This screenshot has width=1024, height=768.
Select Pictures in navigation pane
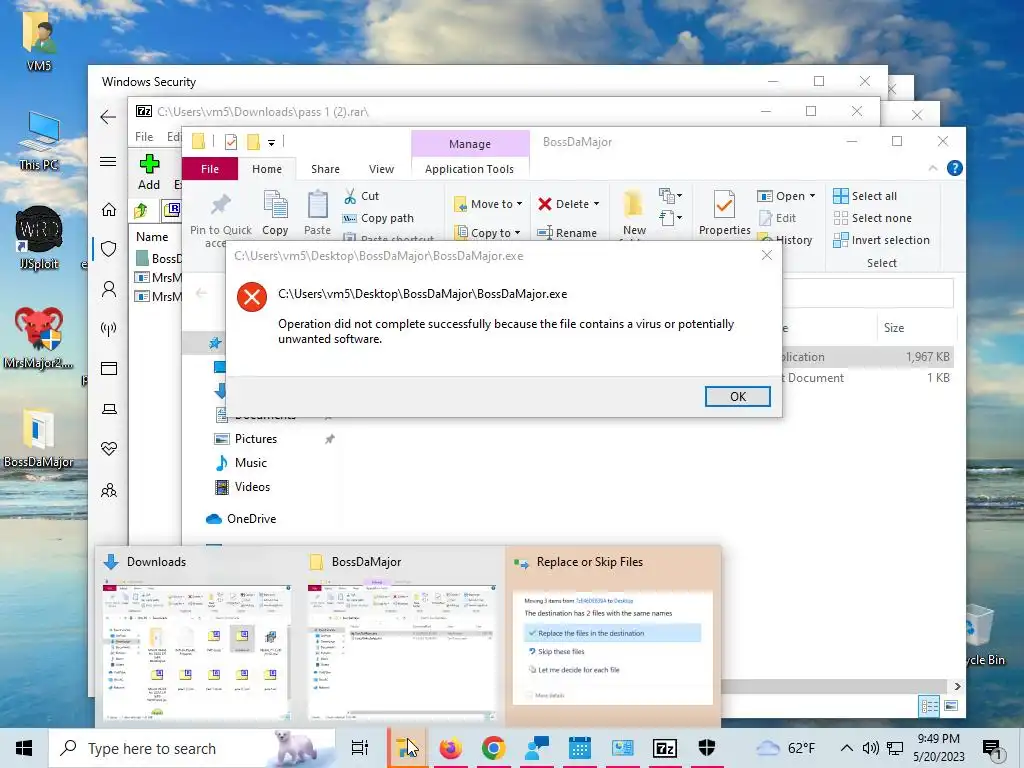click(x=255, y=439)
